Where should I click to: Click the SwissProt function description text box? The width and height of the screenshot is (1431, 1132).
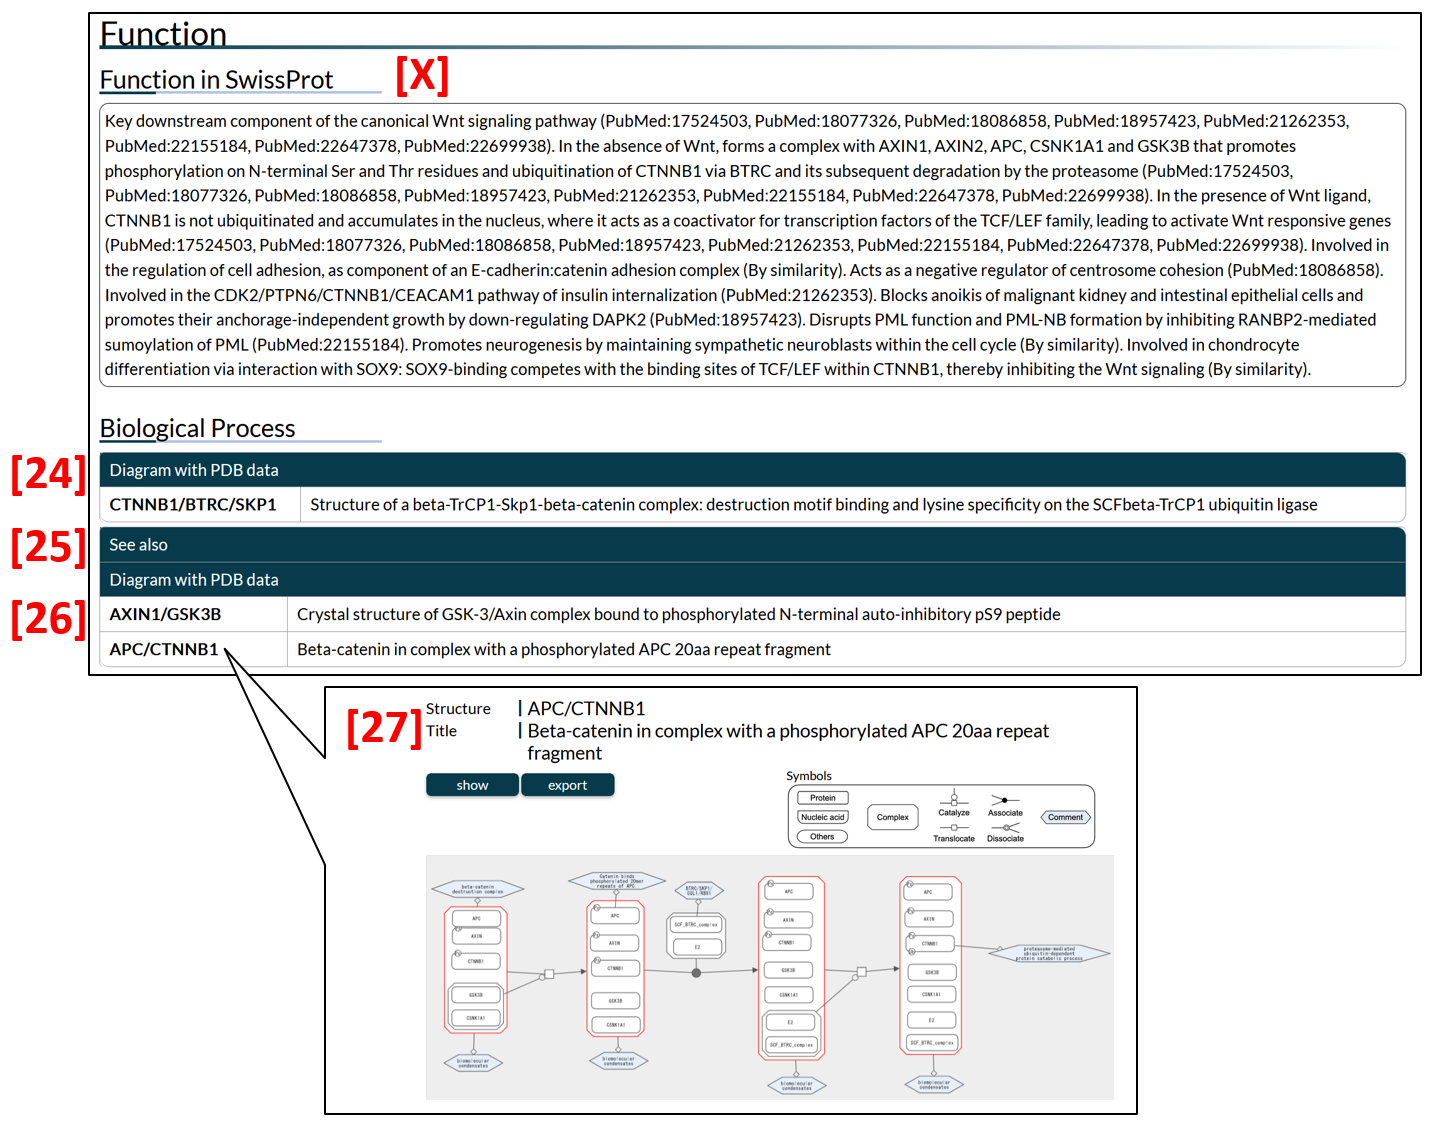[752, 245]
